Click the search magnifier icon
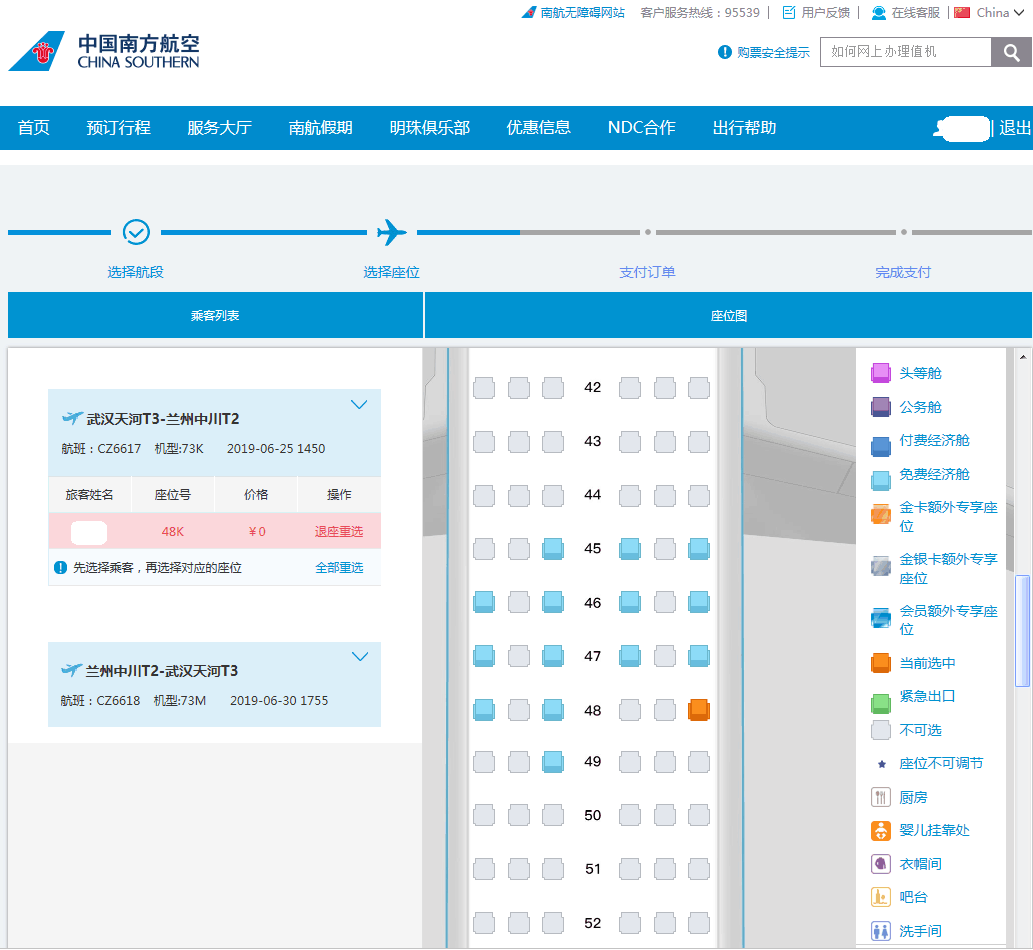Viewport: 1033px width, 950px height. pos(1010,52)
